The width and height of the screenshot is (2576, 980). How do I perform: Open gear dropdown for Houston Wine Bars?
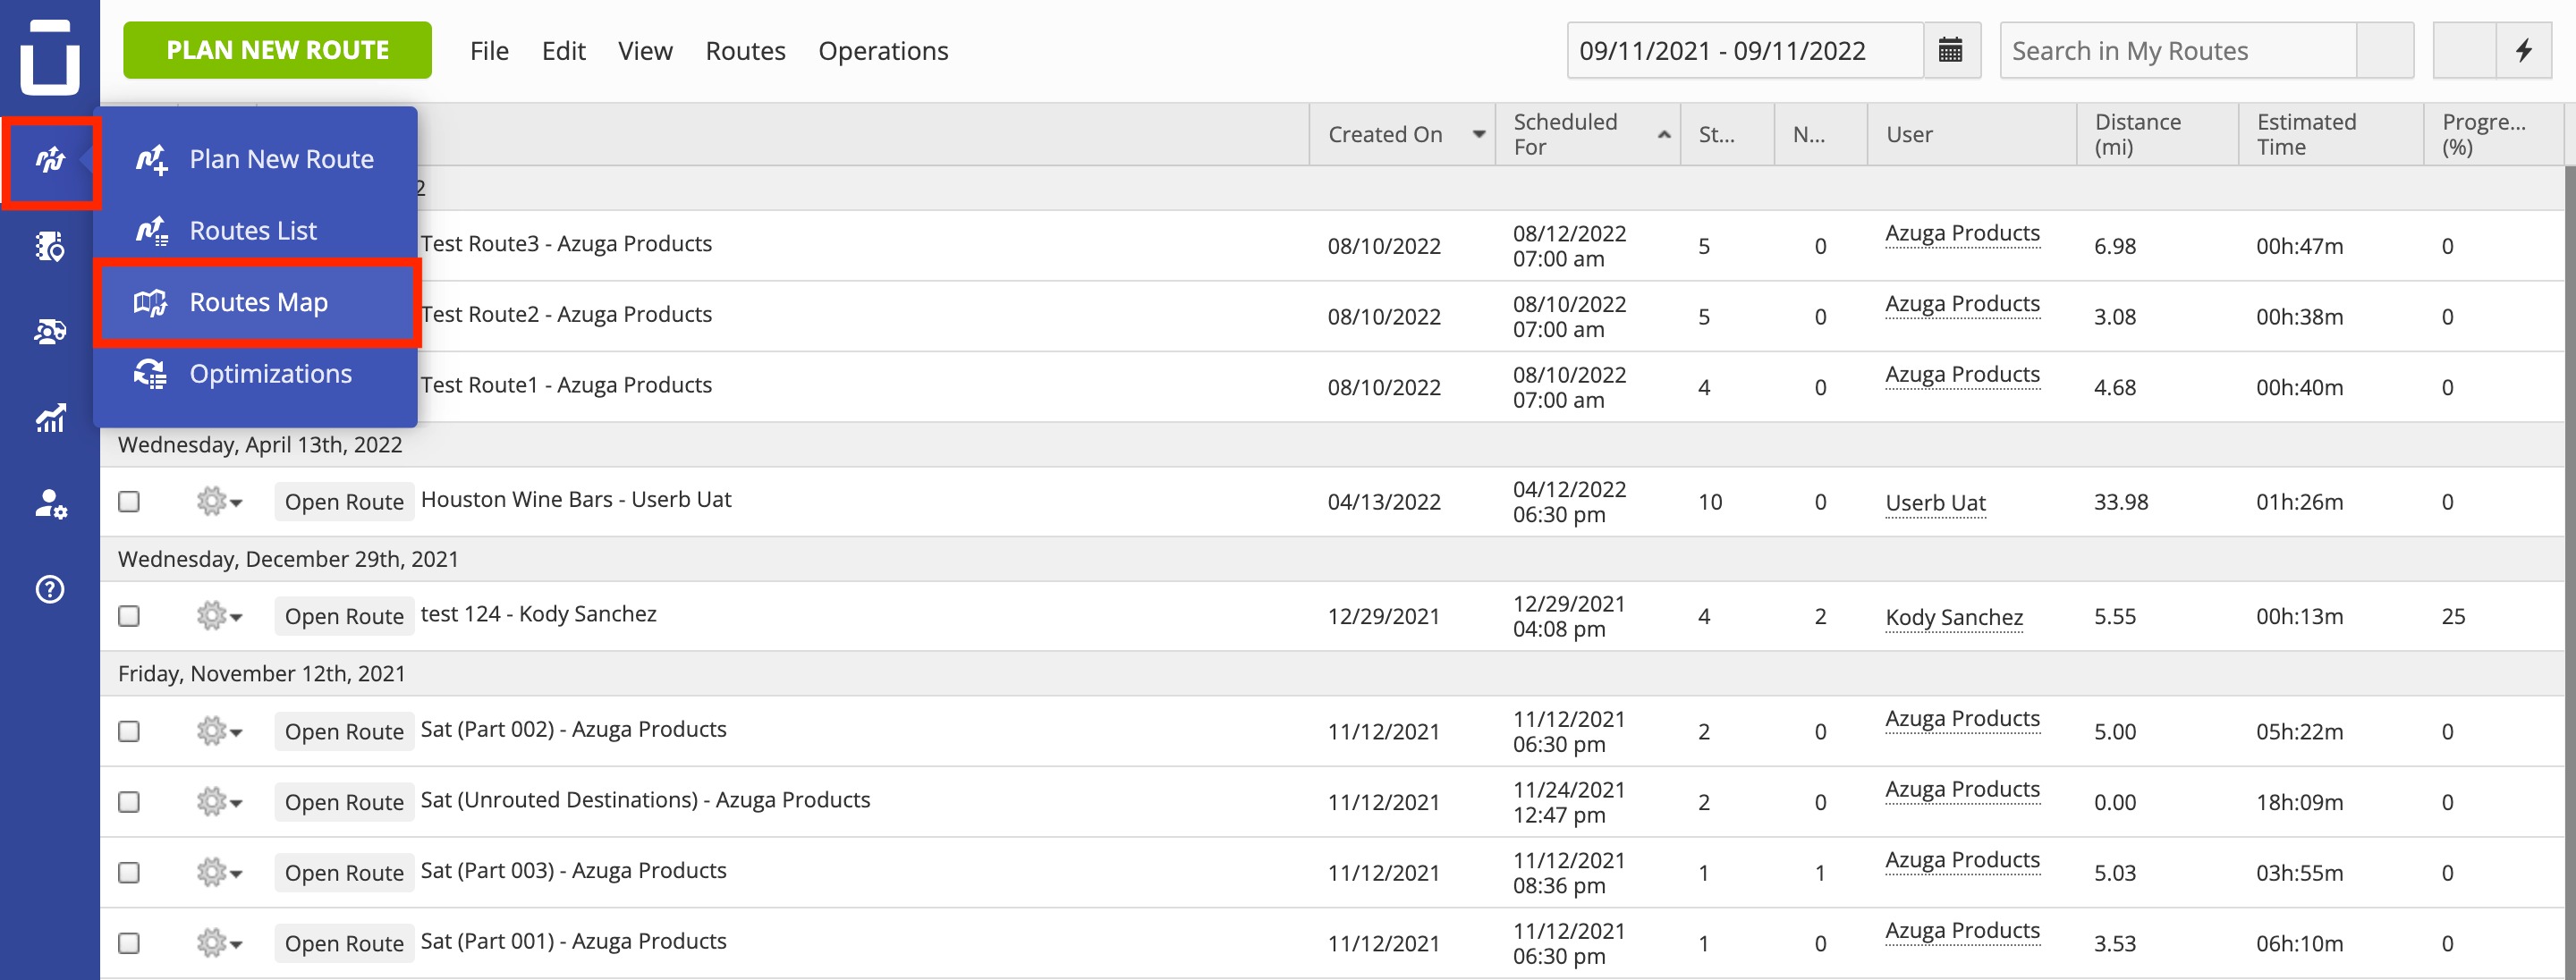click(x=219, y=502)
